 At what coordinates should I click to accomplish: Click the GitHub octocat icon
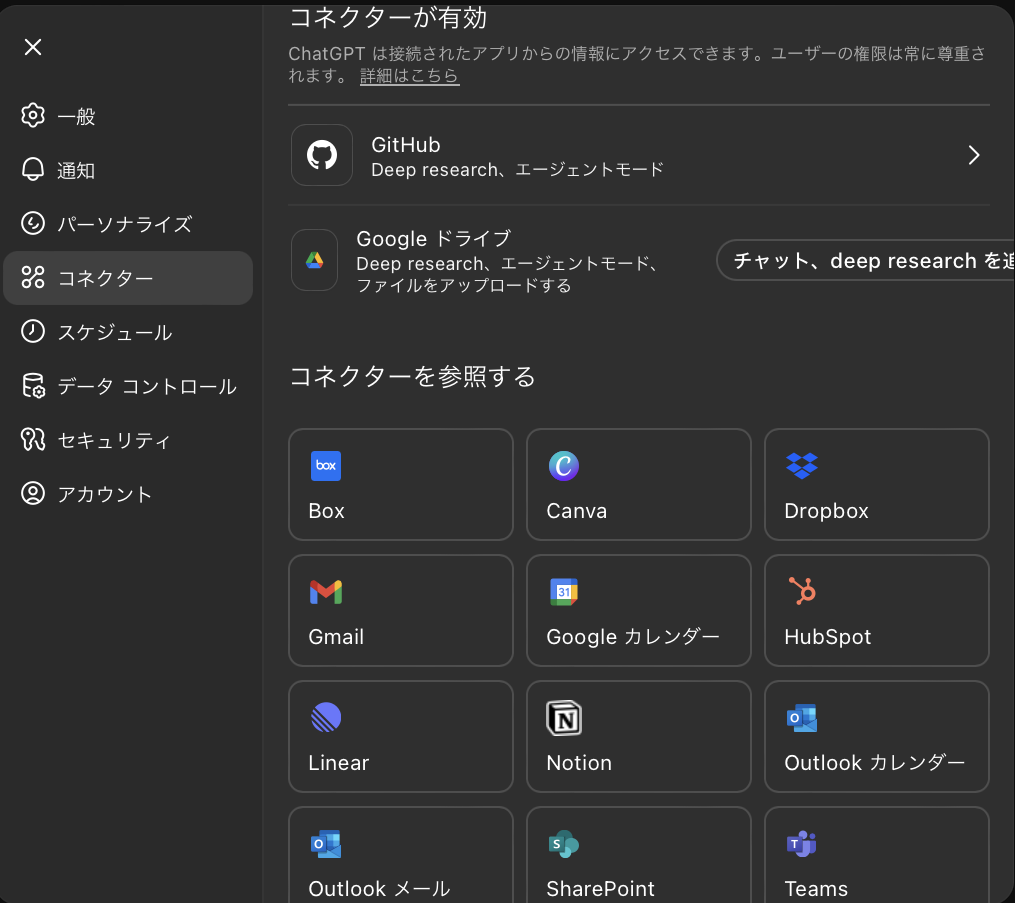tap(322, 155)
